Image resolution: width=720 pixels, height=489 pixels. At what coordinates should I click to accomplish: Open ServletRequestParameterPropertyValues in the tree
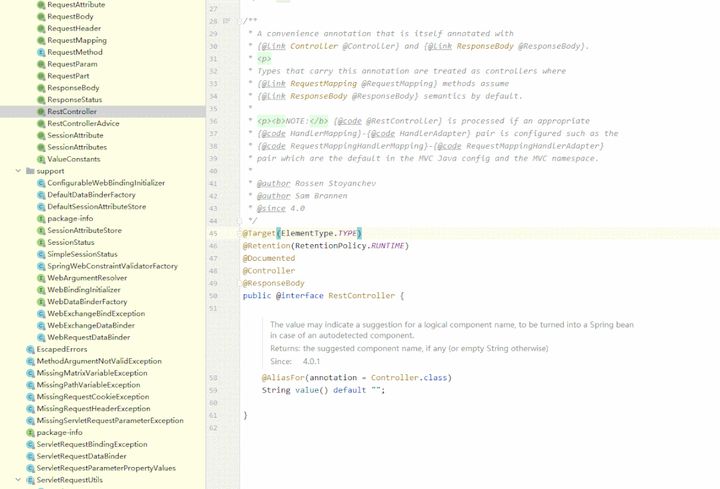click(x=106, y=468)
